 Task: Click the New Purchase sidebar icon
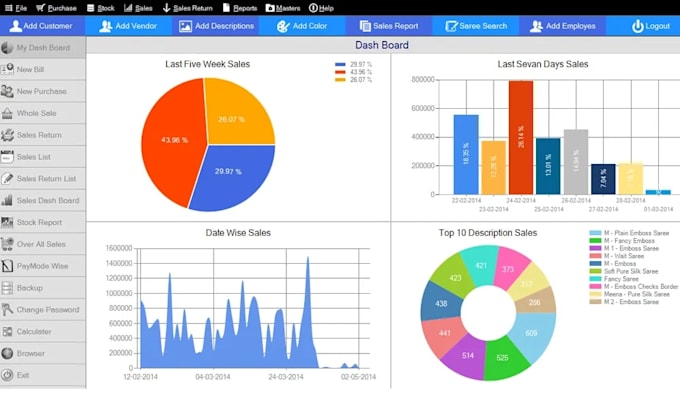(7, 91)
